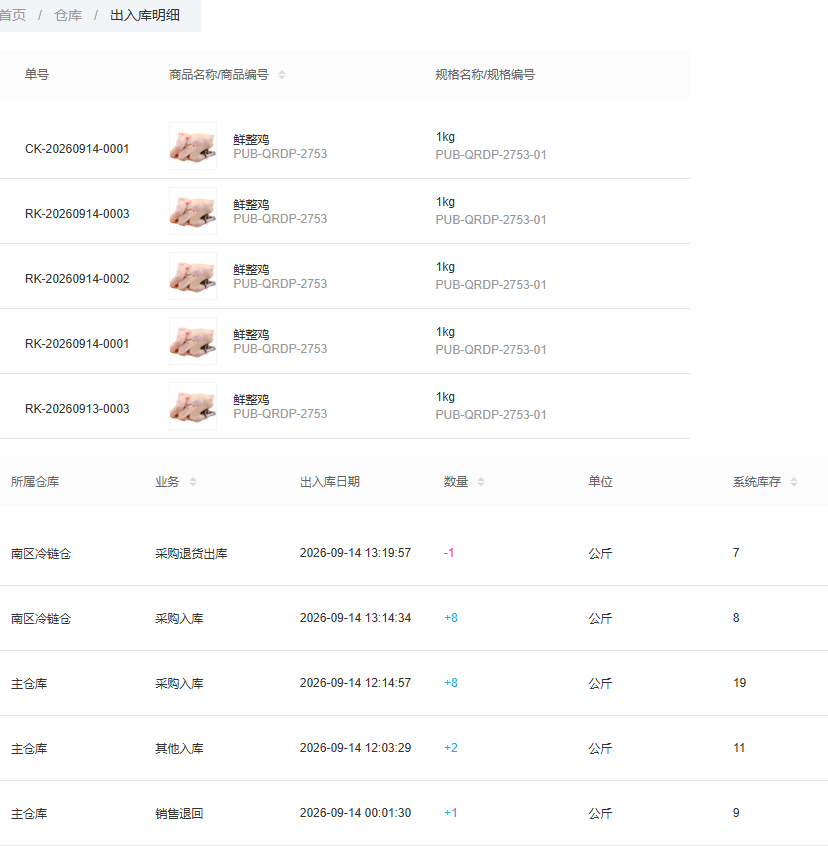Click system stock value 9
This screenshot has width=828, height=846.
(736, 813)
